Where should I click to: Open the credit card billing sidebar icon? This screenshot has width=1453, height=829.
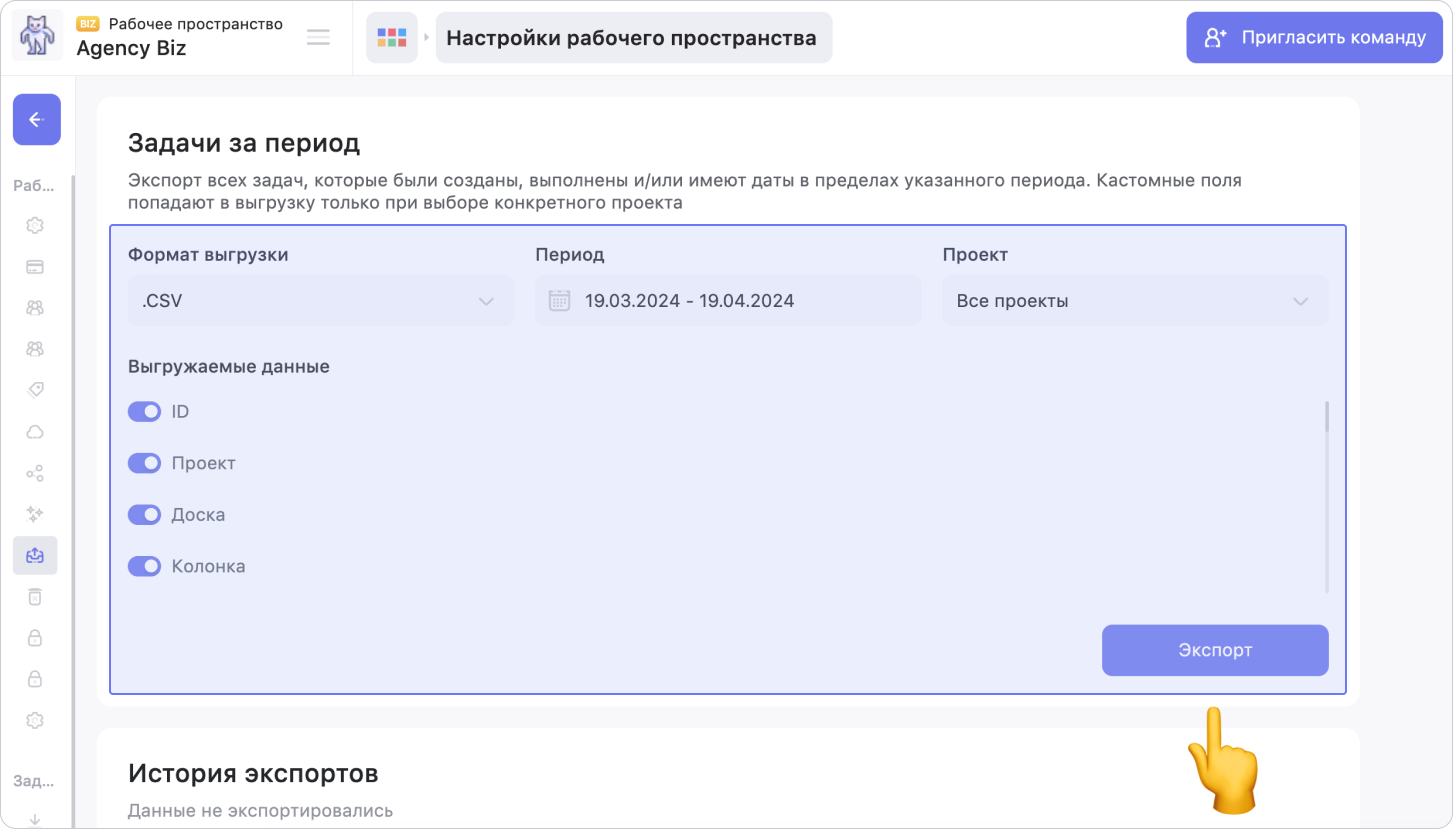35,267
